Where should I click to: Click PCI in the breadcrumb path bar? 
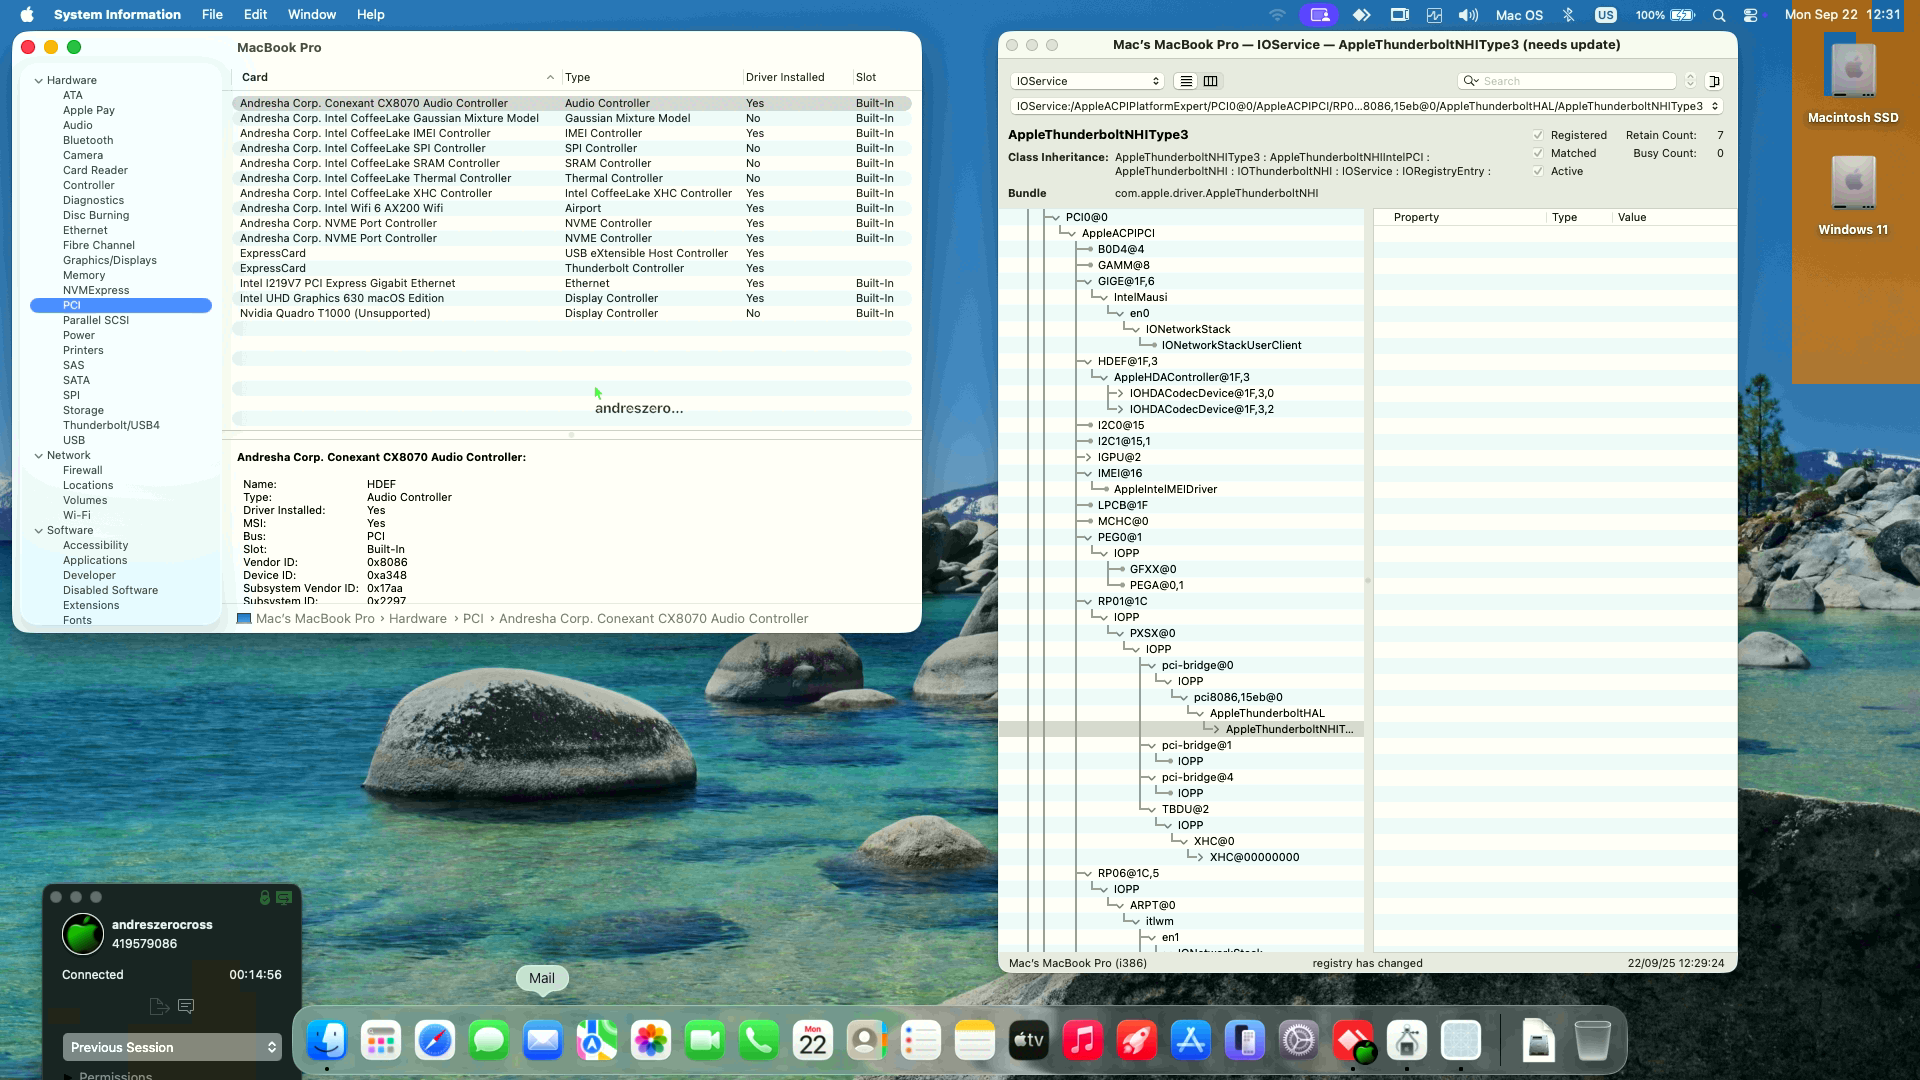(x=473, y=619)
